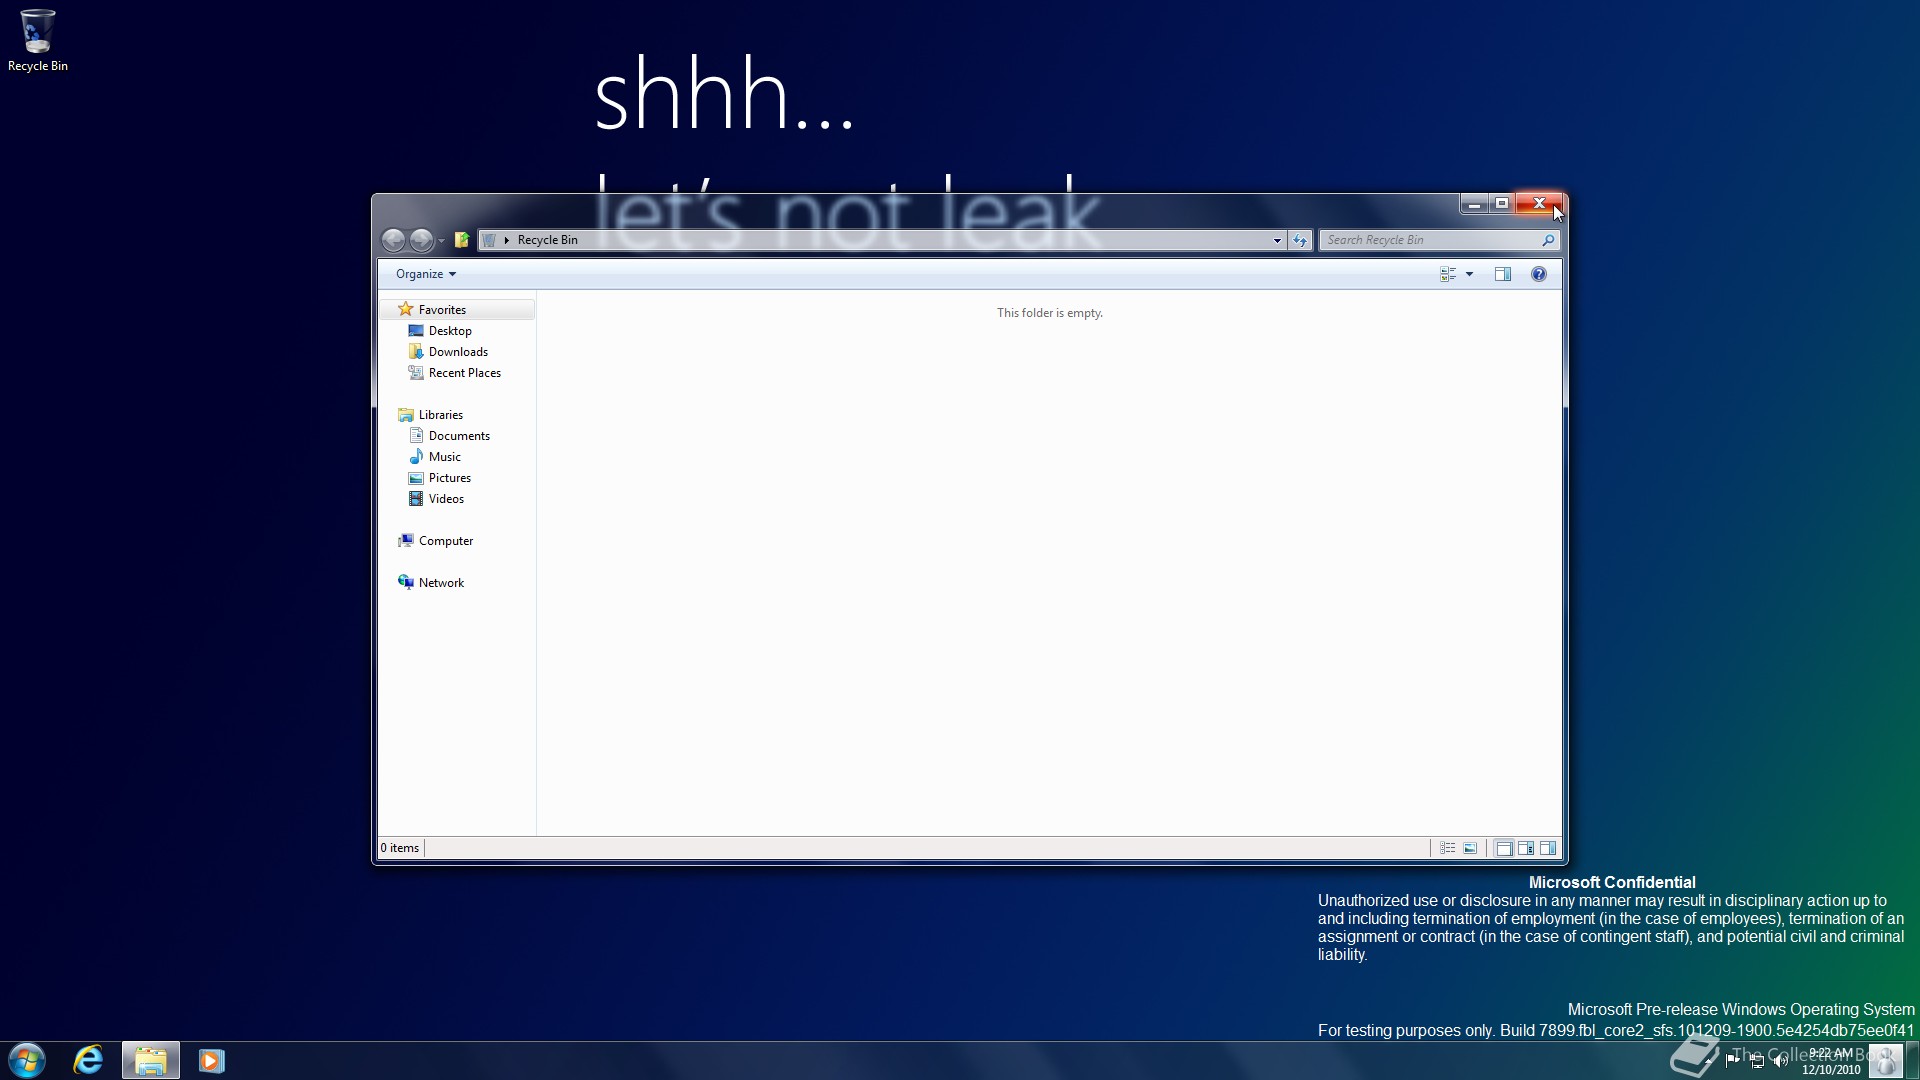Click the Windows Media Player icon in taskbar

[210, 1059]
